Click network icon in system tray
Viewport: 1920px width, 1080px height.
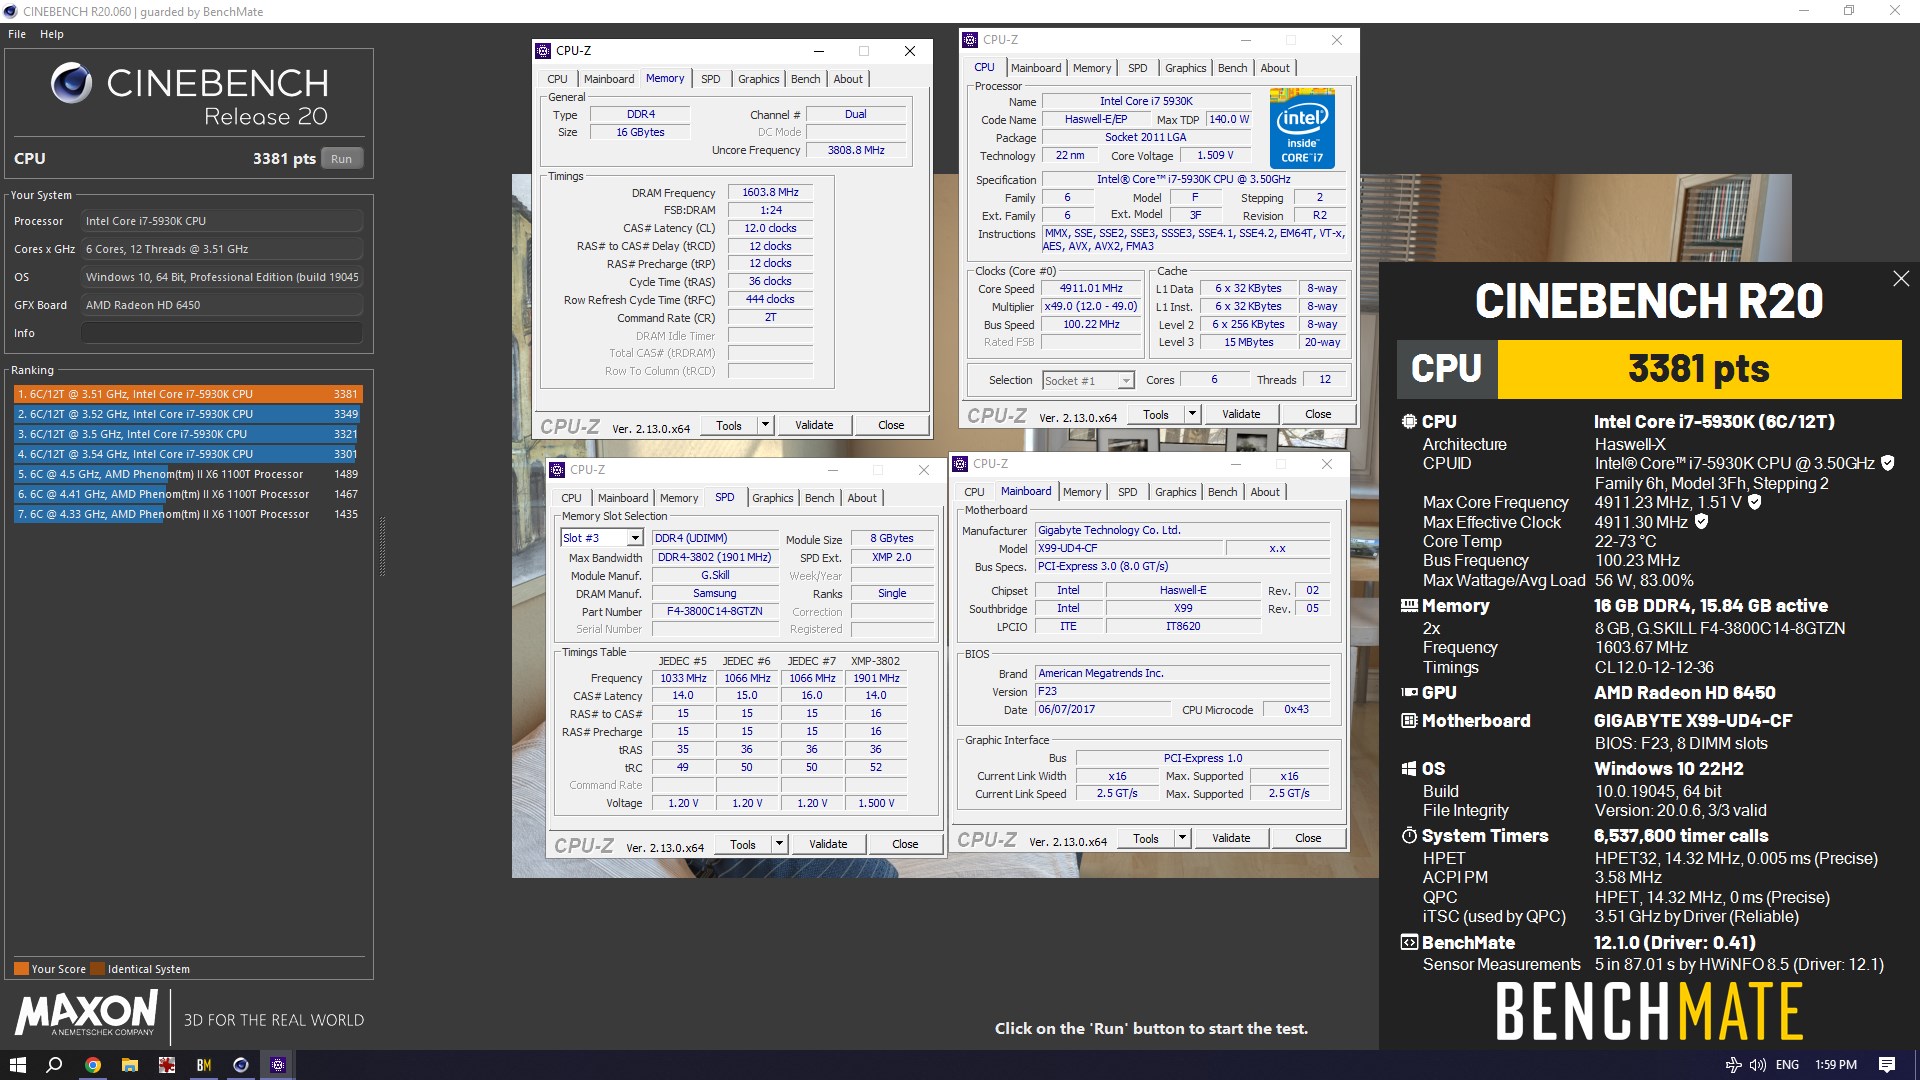[1734, 1065]
